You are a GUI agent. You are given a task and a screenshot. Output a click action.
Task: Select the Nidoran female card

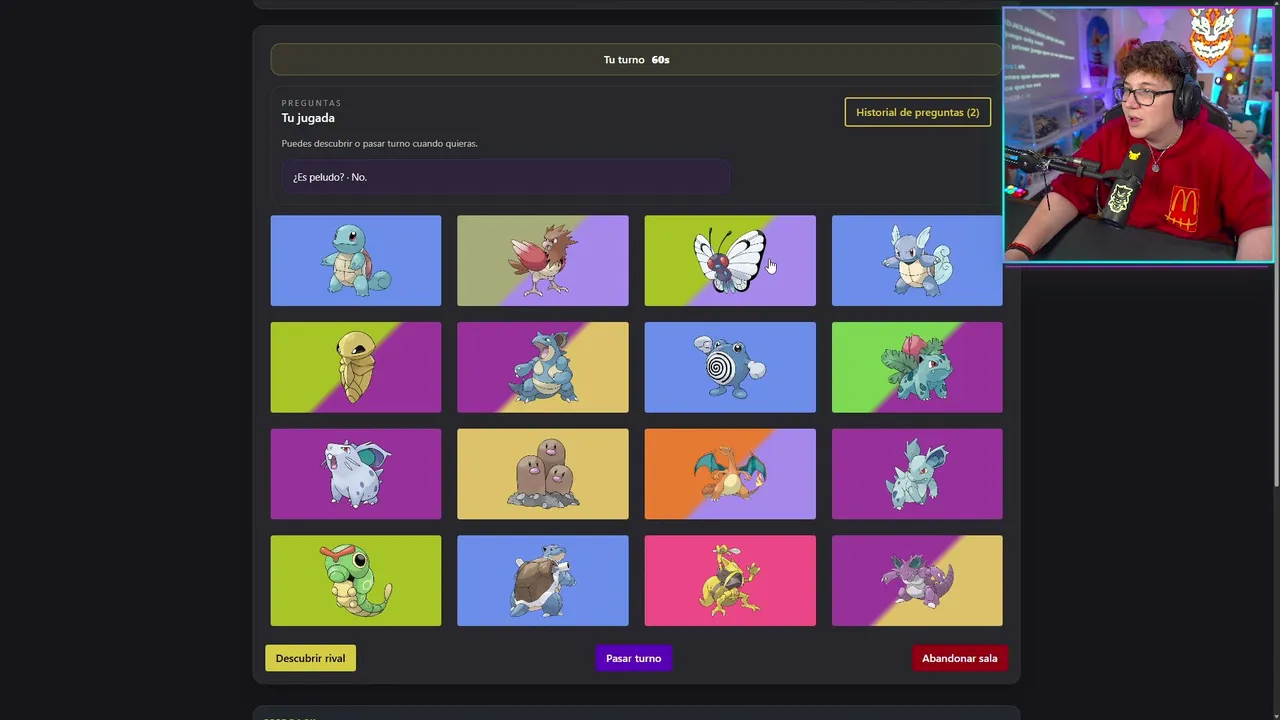(x=355, y=474)
